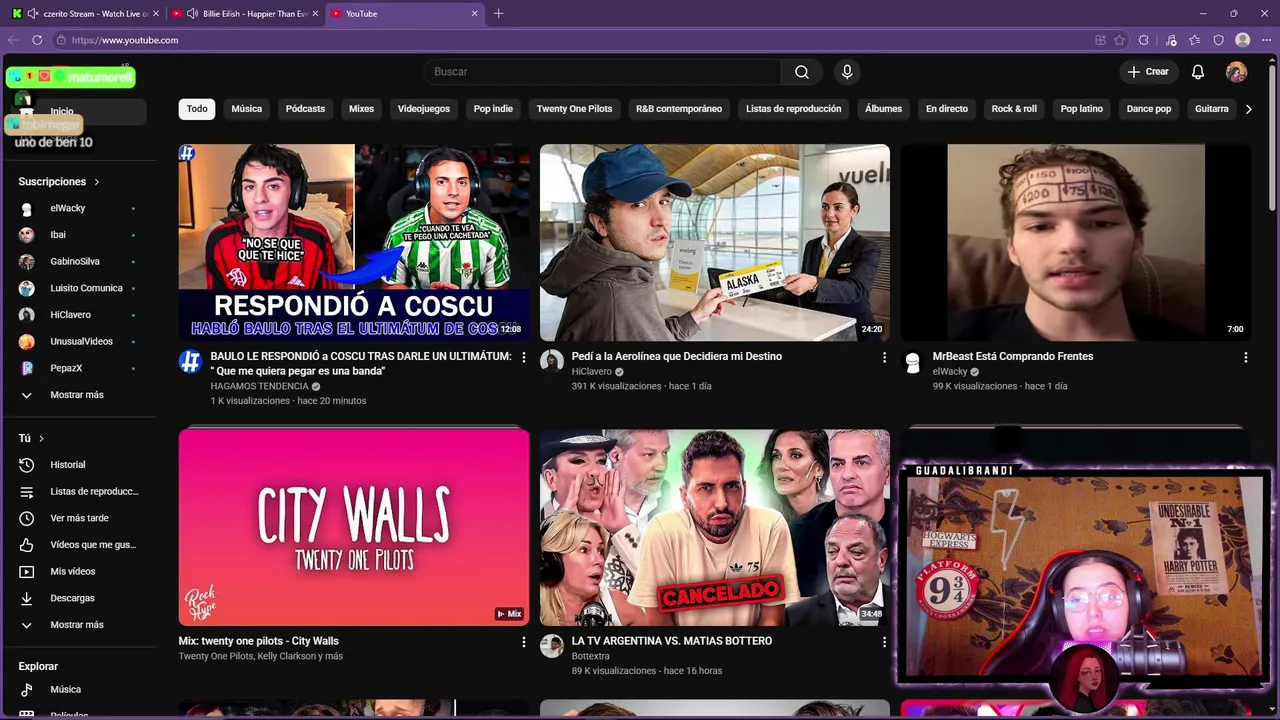Open the notifications bell
1280x720 pixels.
(1198, 72)
